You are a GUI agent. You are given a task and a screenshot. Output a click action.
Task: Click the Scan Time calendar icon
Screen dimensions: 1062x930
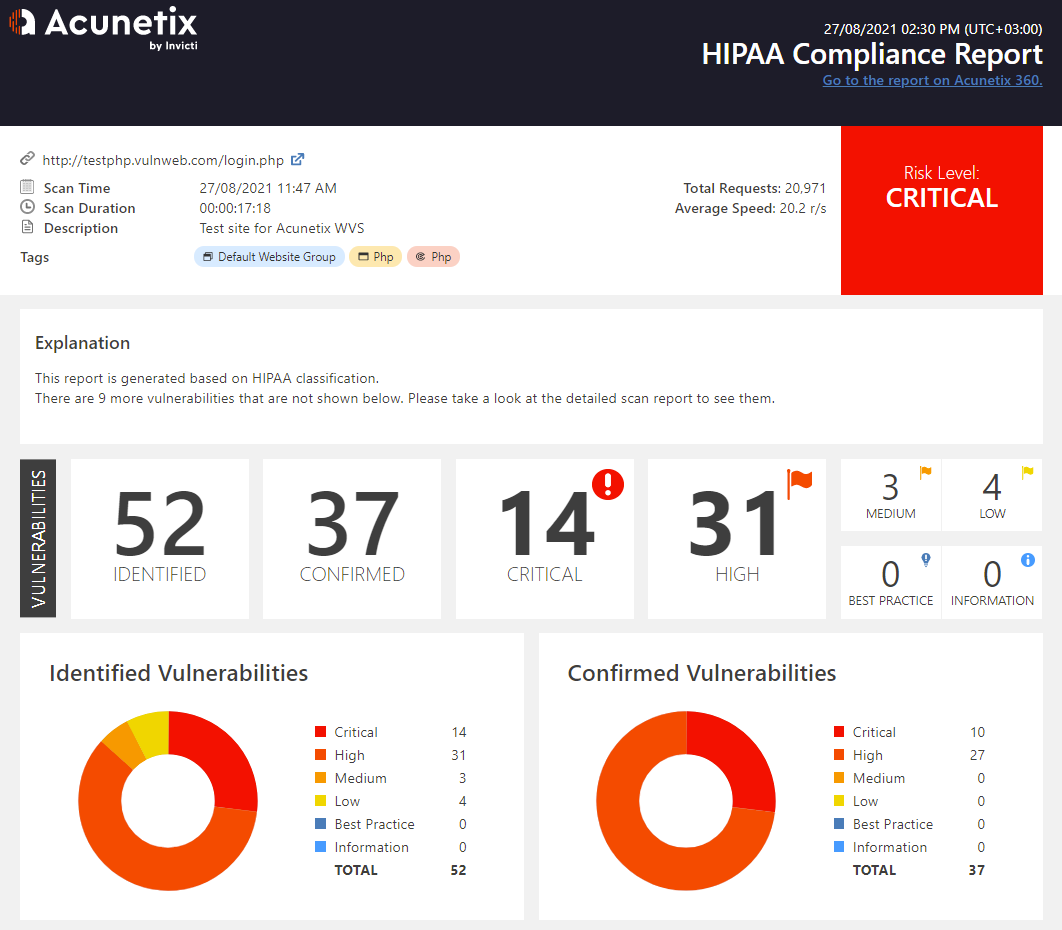27,188
